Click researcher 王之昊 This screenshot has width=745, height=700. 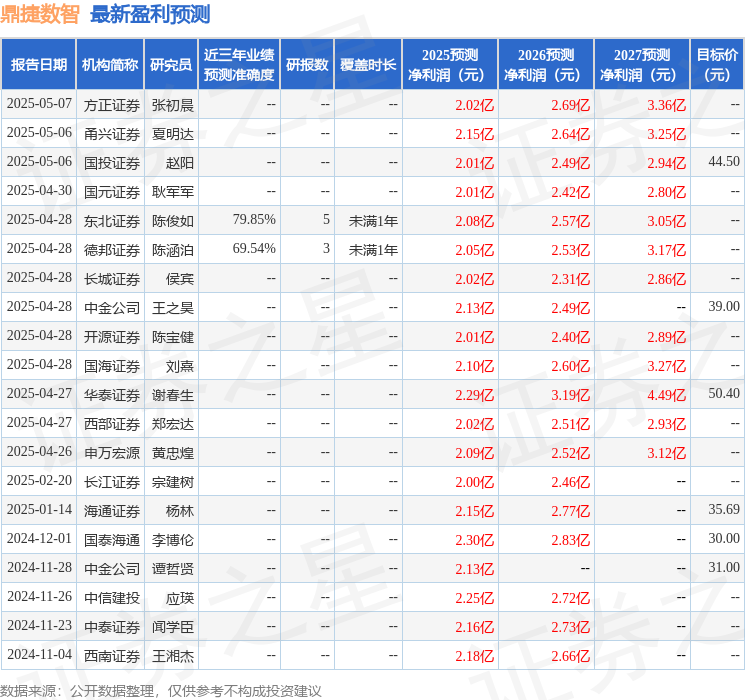[173, 308]
